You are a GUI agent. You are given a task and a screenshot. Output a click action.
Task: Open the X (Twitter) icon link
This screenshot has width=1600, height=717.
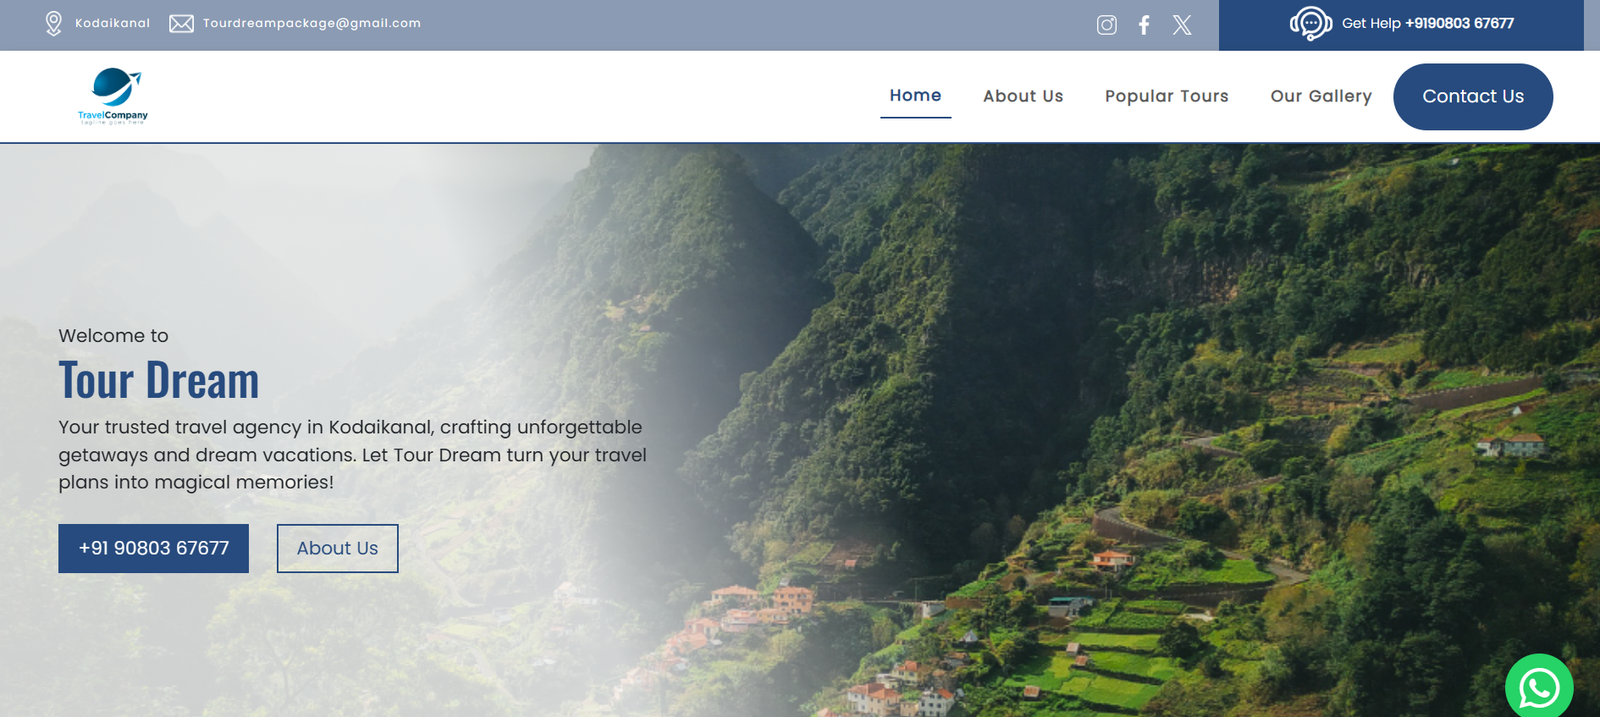point(1182,25)
